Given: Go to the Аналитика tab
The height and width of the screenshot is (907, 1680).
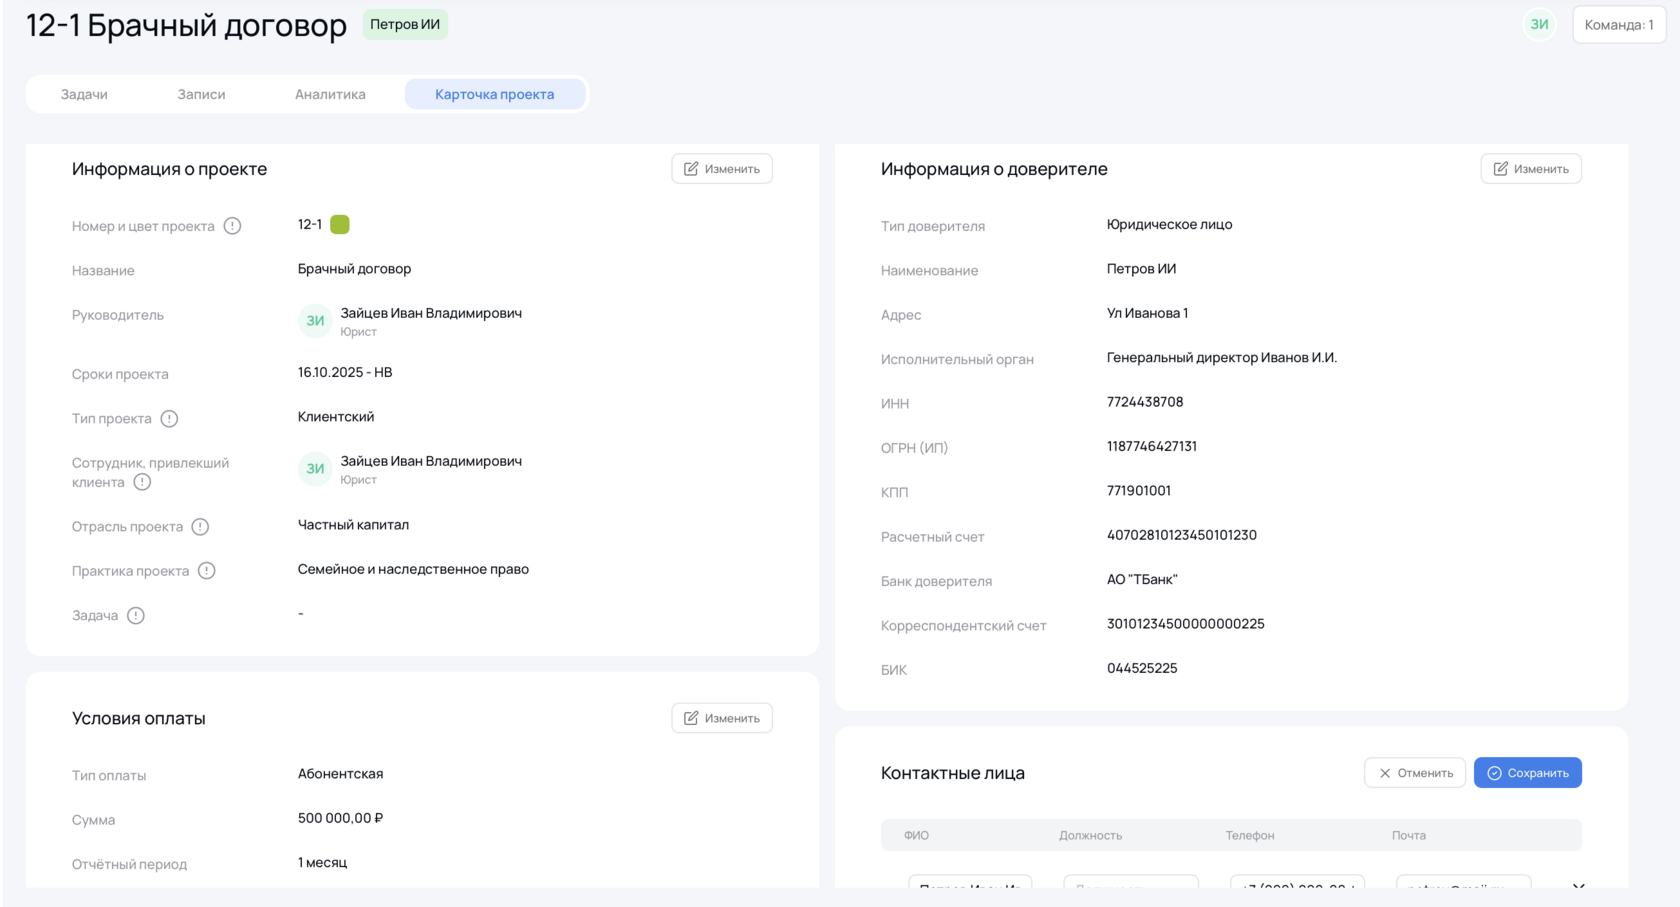Looking at the screenshot, I should [x=330, y=95].
